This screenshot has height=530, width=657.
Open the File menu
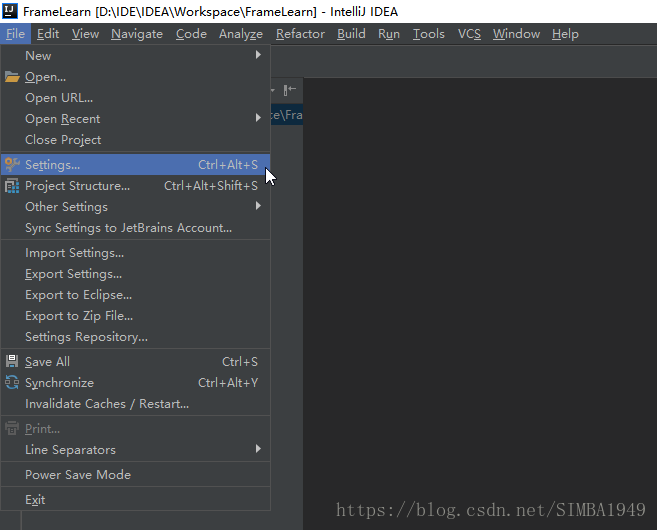pyautogui.click(x=16, y=34)
